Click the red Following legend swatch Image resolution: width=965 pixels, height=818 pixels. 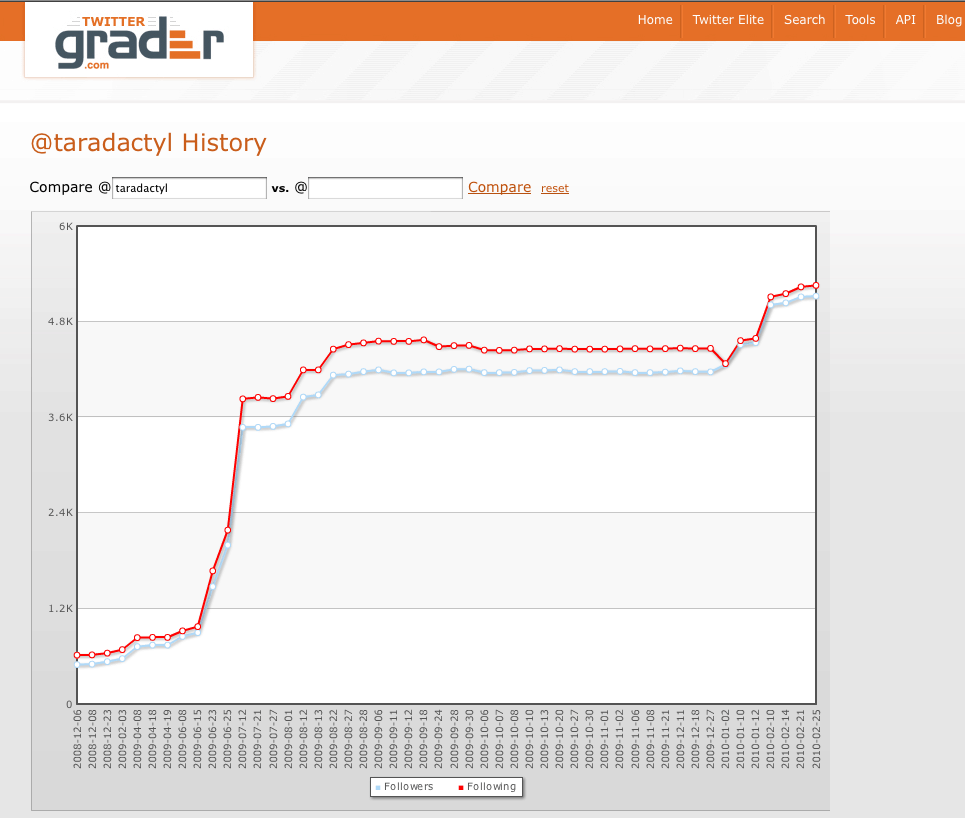[461, 788]
